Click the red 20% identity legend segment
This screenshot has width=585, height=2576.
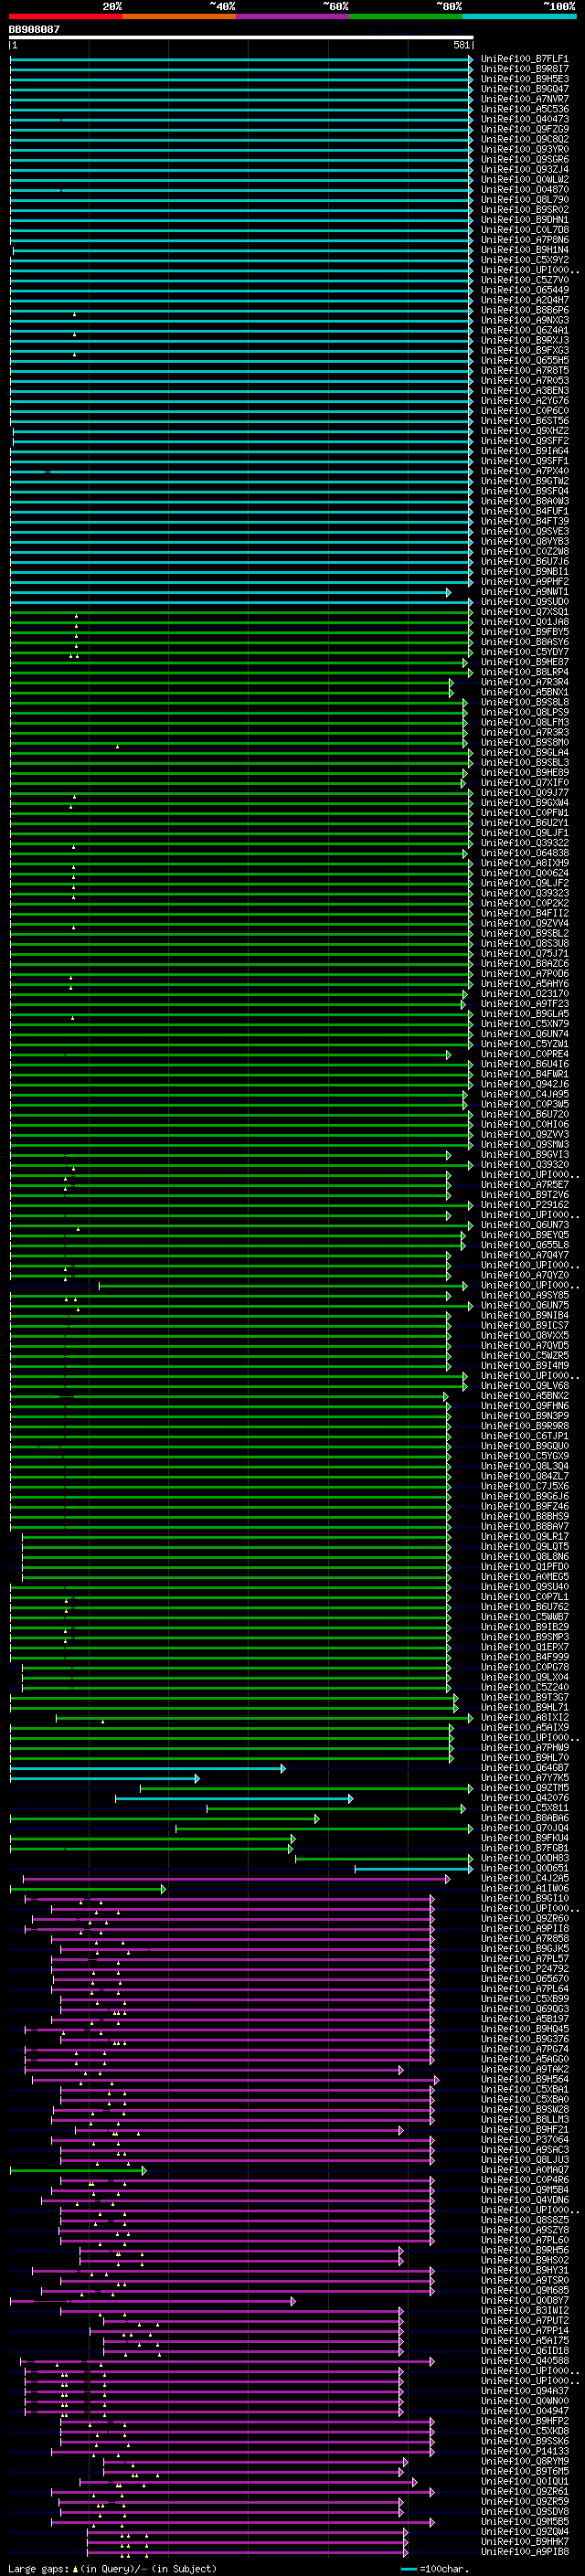coord(65,16)
